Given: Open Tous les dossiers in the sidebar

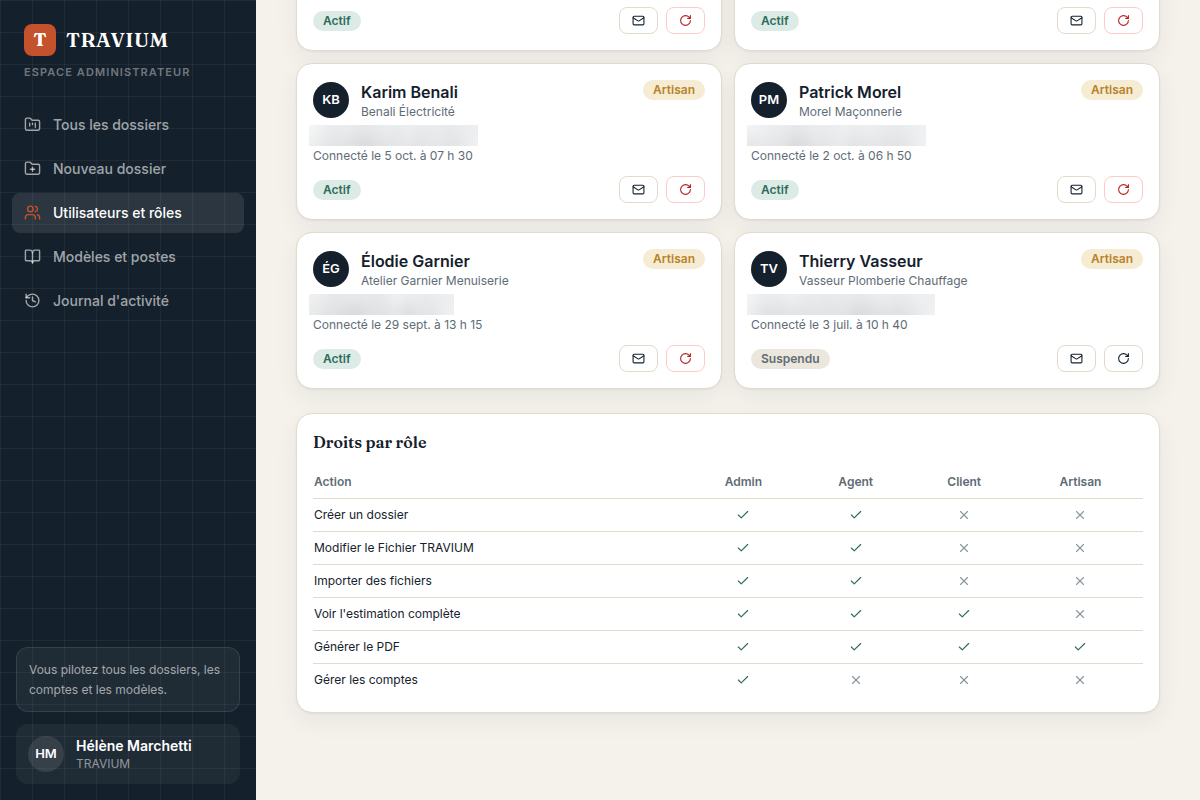Looking at the screenshot, I should (128, 125).
